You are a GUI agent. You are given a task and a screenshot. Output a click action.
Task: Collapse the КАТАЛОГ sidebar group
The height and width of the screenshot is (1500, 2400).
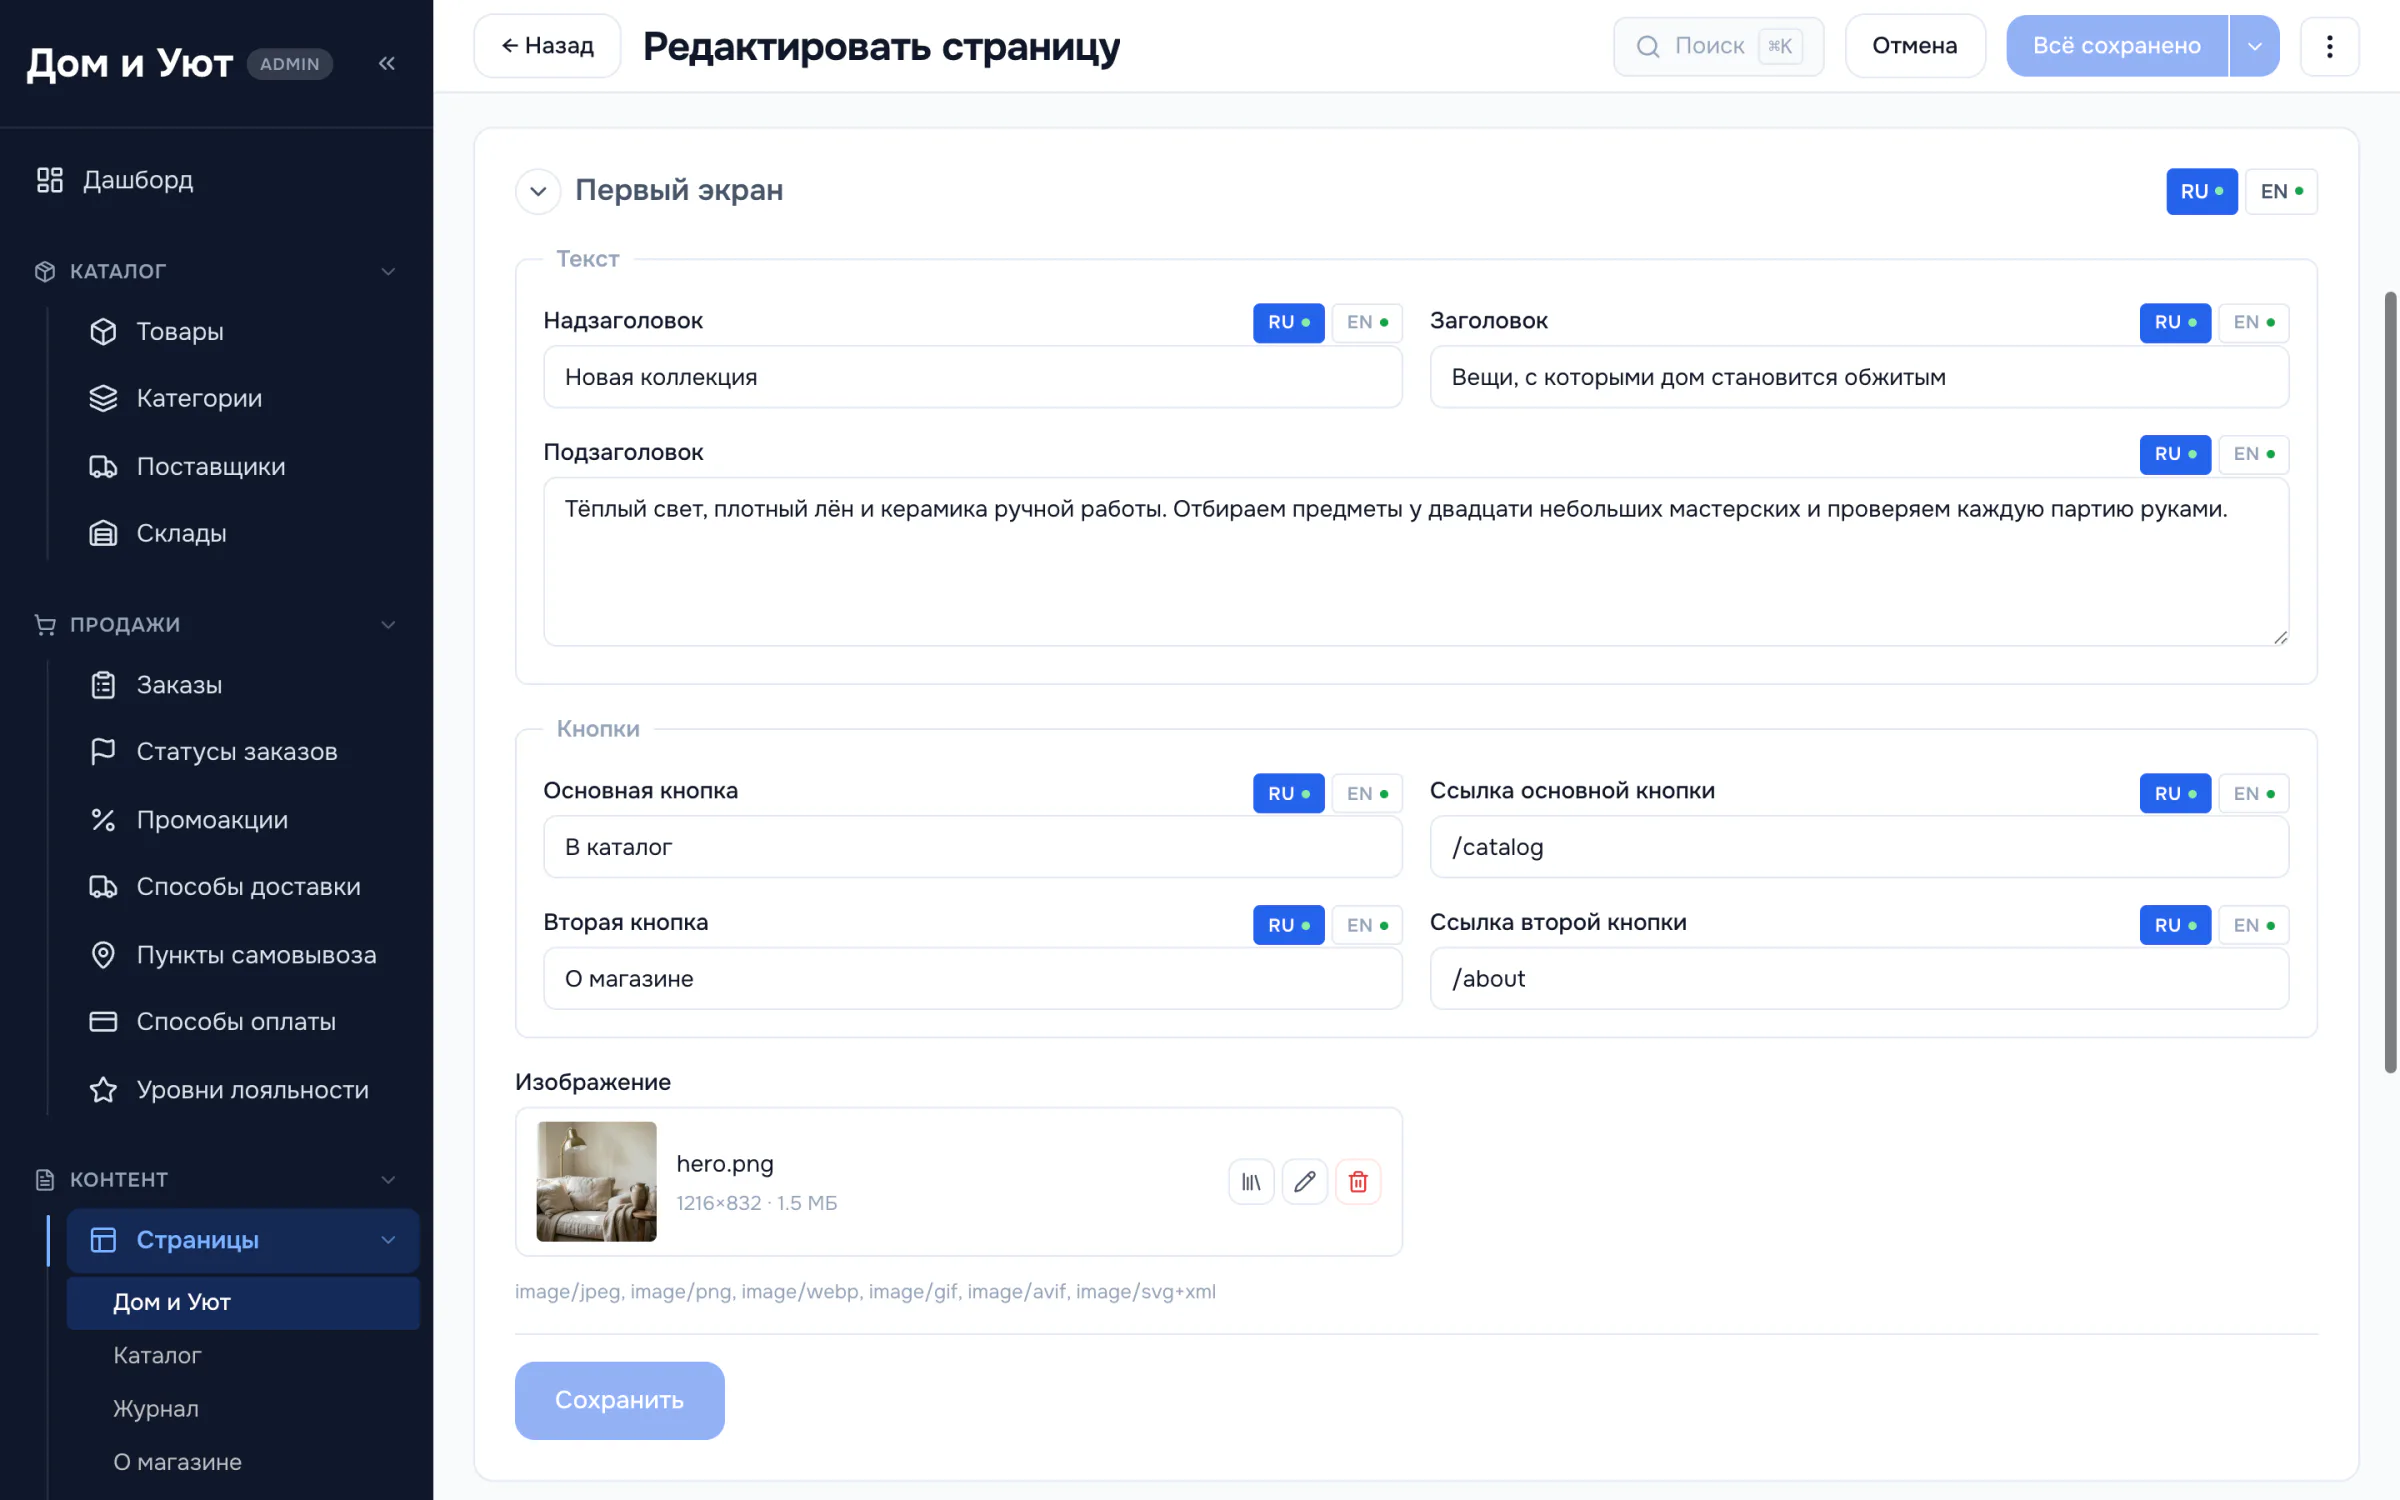click(388, 271)
